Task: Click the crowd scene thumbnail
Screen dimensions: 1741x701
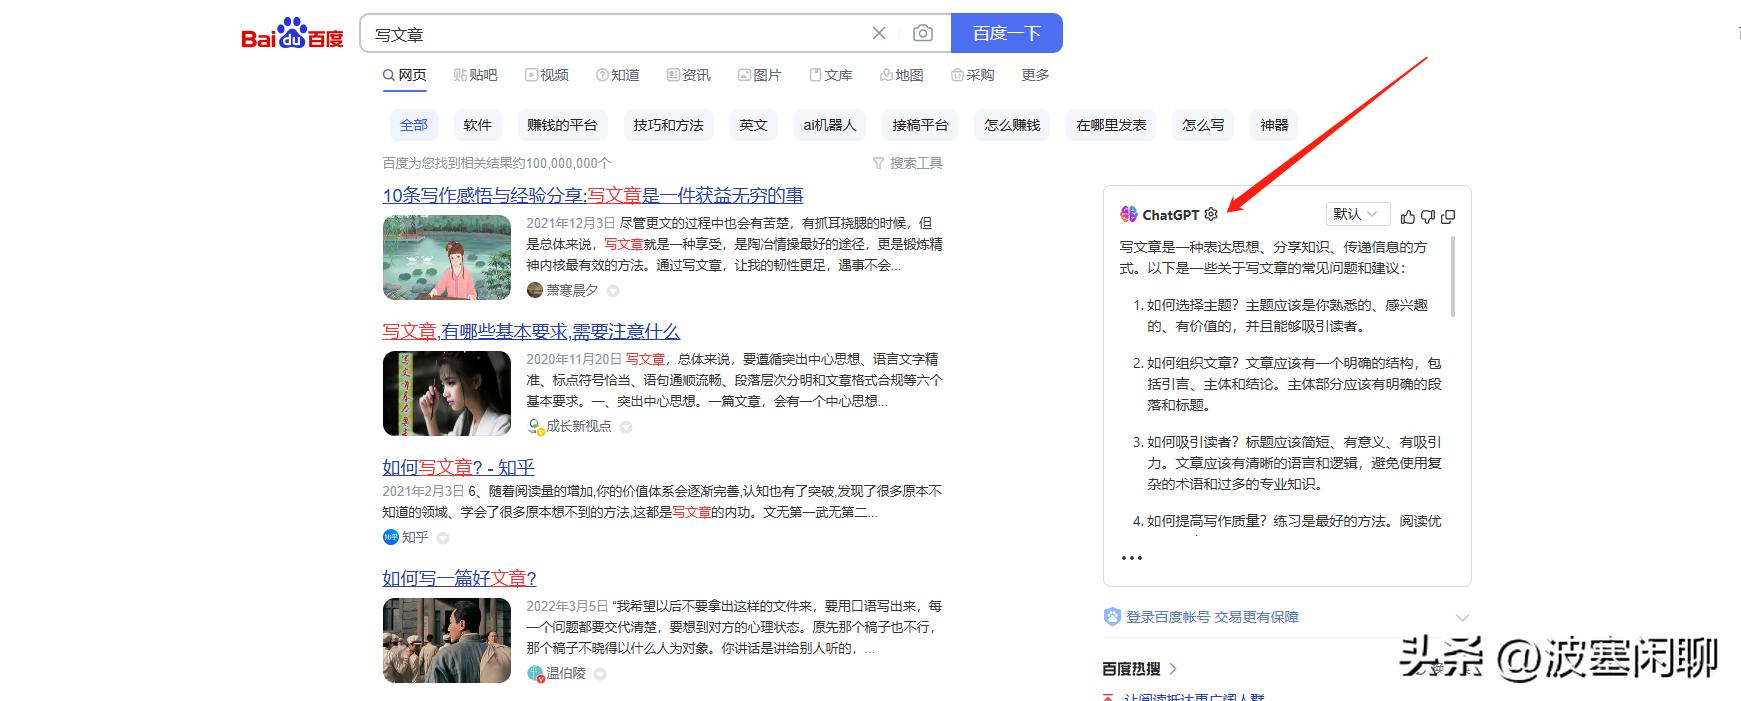Action: [x=447, y=640]
